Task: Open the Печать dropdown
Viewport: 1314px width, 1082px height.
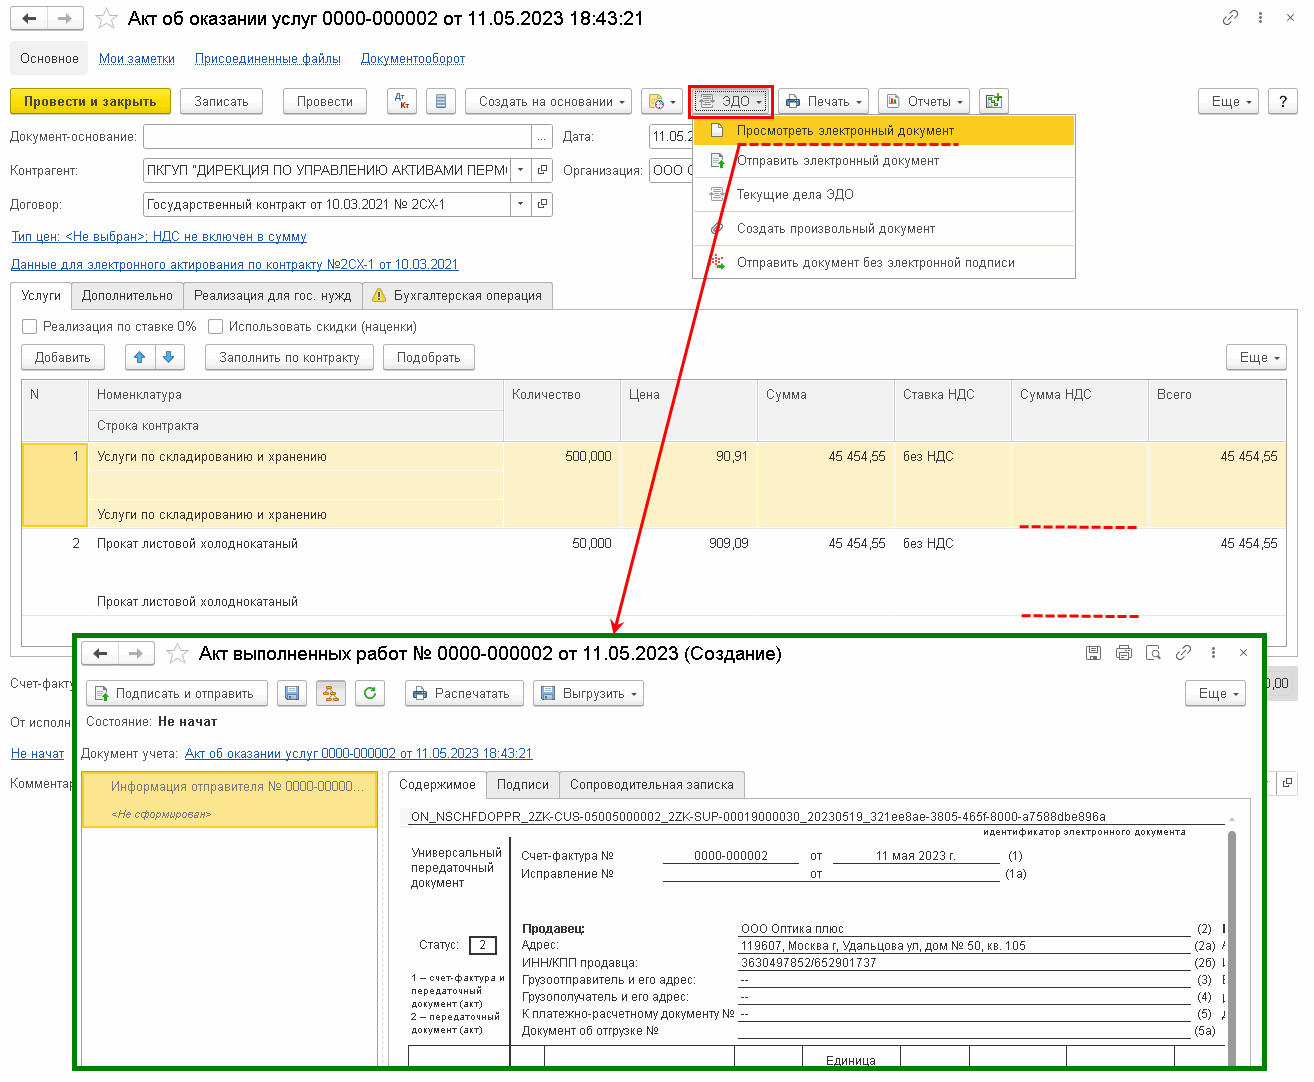Action: click(823, 101)
